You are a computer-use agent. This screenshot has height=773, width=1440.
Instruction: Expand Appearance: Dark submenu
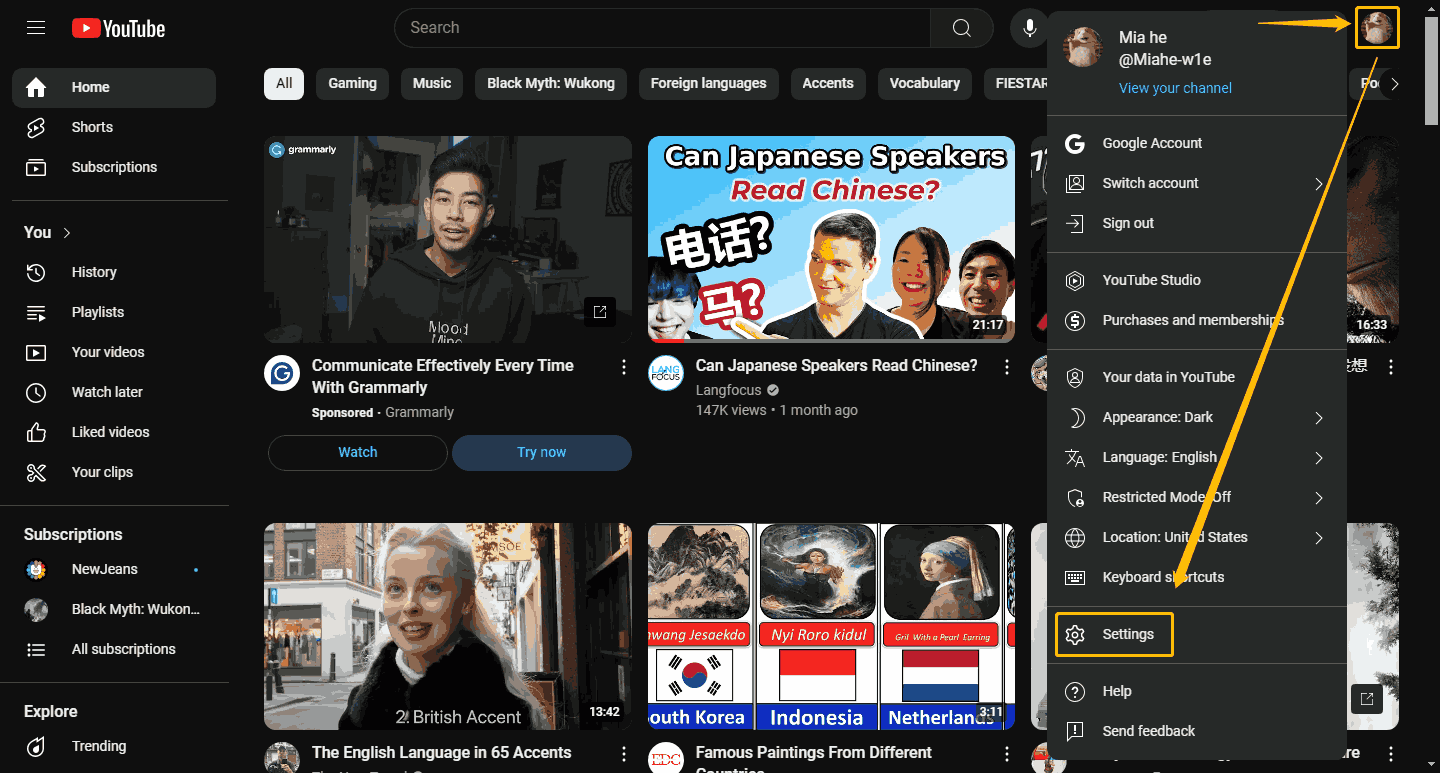click(x=1197, y=417)
